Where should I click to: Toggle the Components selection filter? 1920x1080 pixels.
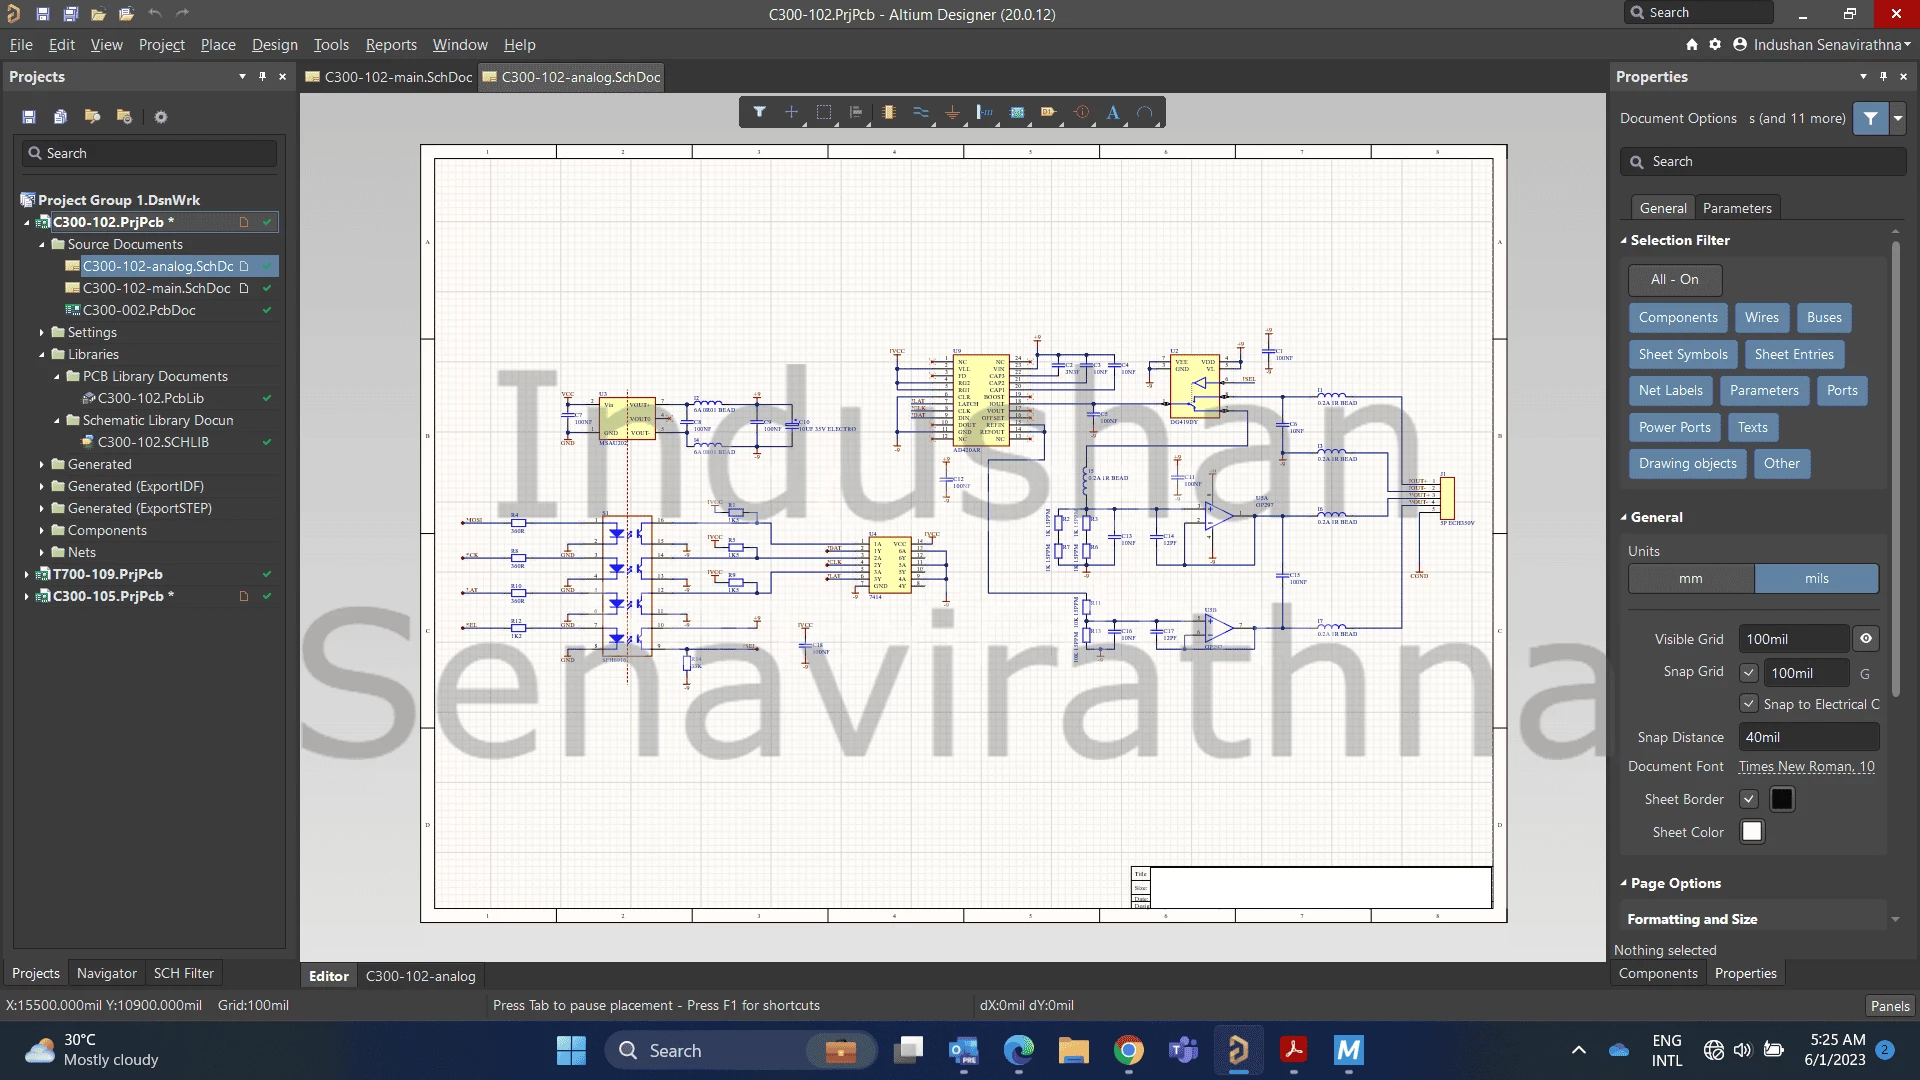[x=1677, y=318]
